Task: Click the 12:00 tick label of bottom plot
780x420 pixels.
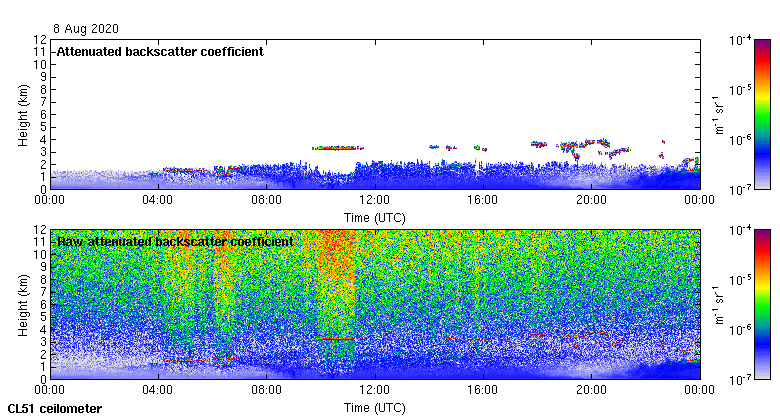Action: click(x=375, y=390)
